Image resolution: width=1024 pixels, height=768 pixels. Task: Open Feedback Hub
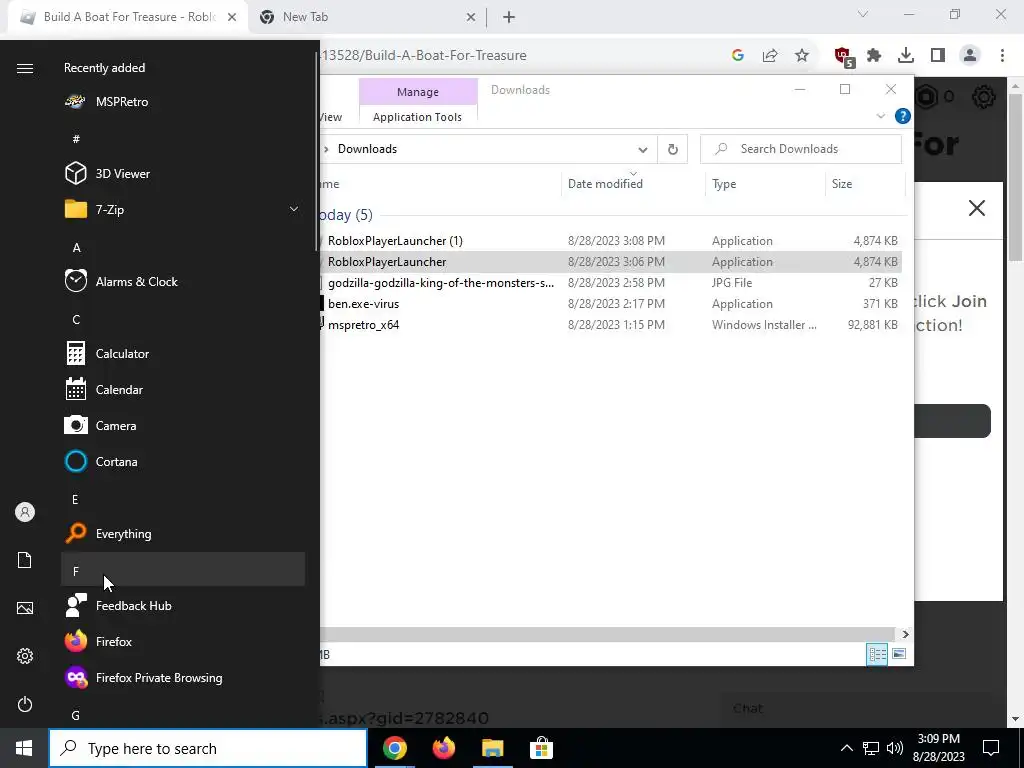click(x=183, y=605)
